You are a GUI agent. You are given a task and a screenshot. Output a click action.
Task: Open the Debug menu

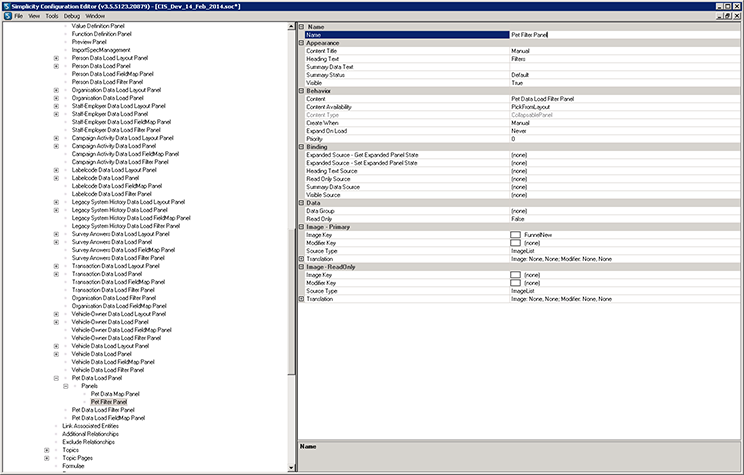click(x=72, y=16)
